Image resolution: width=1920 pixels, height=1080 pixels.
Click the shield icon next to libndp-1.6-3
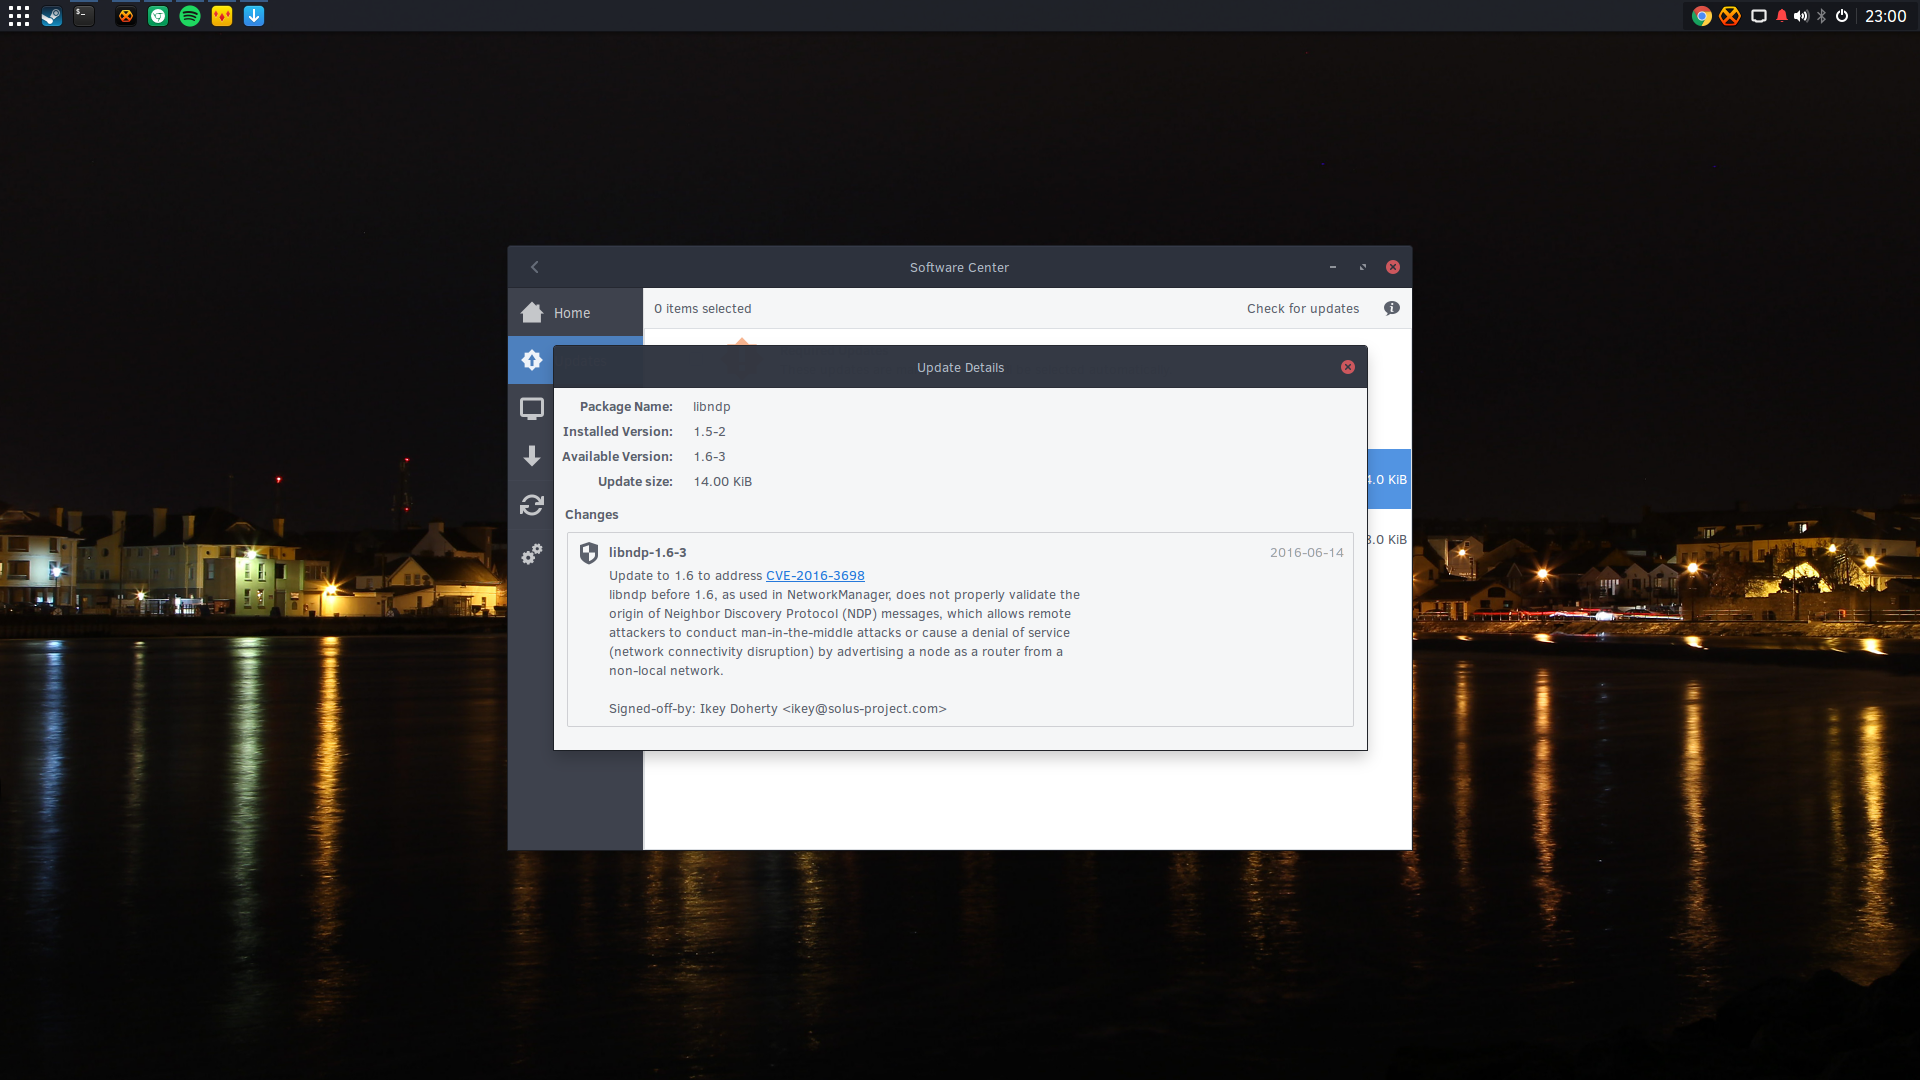pyautogui.click(x=589, y=553)
